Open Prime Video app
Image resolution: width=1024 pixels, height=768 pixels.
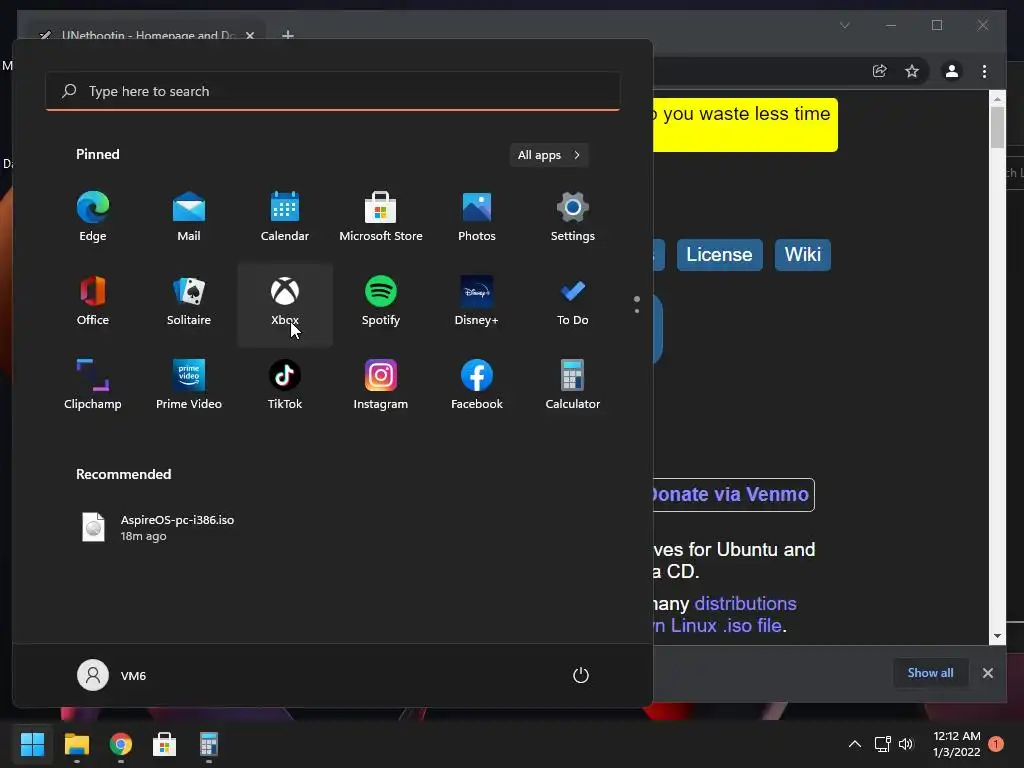(189, 385)
